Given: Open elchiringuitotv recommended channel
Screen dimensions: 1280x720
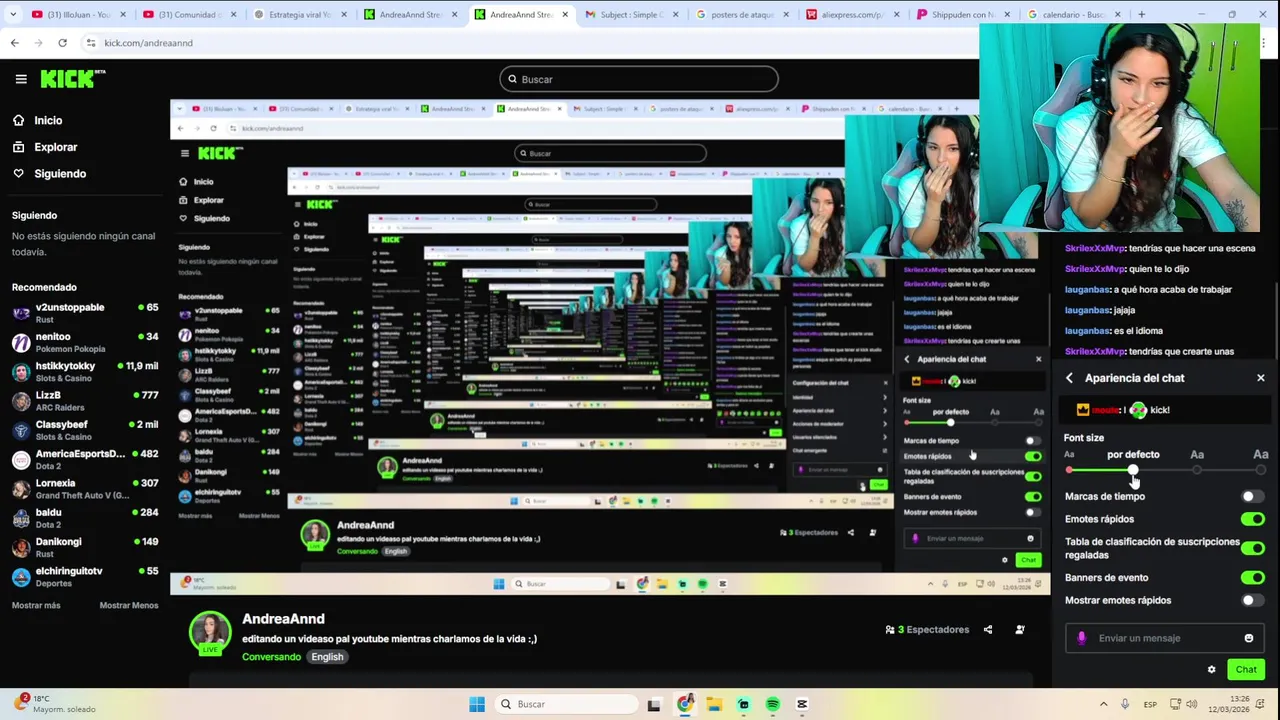Looking at the screenshot, I should click(85, 576).
